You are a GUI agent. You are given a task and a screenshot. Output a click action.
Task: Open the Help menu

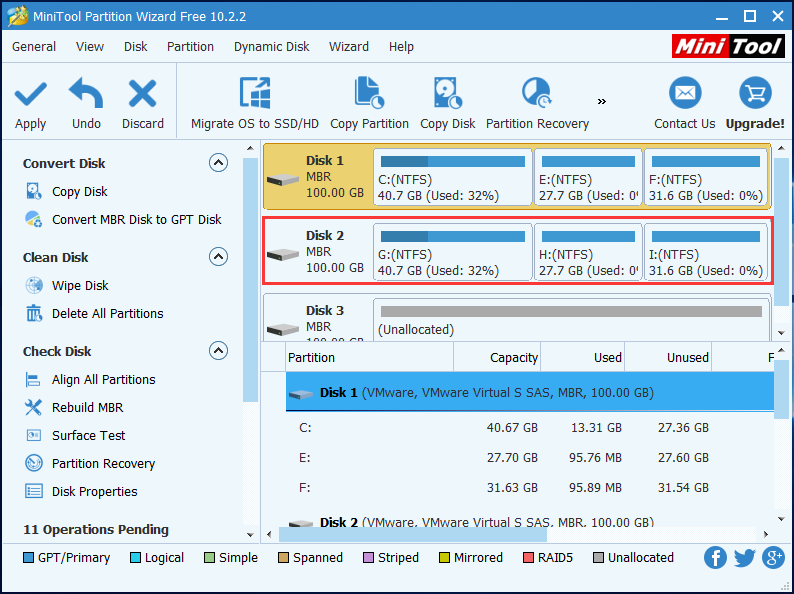click(x=401, y=47)
